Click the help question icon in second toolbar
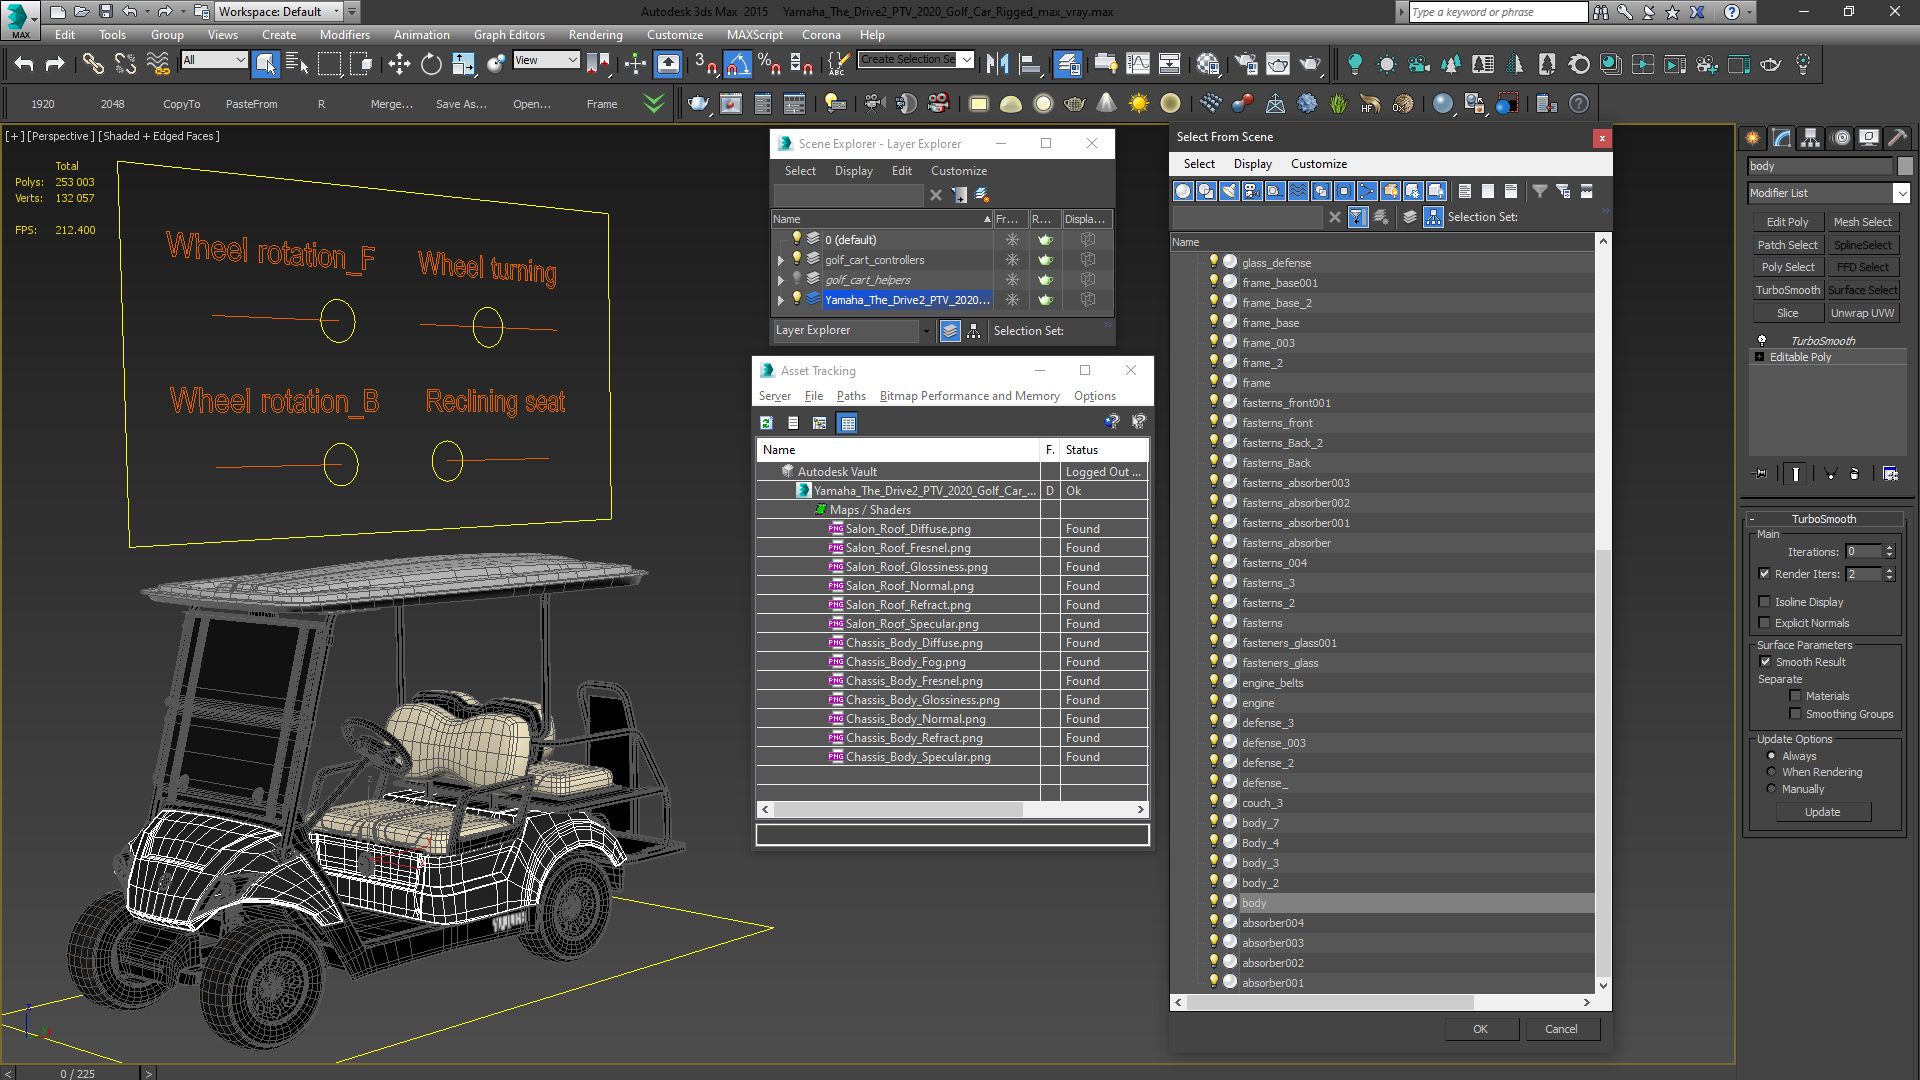The width and height of the screenshot is (1920, 1080). point(1579,103)
